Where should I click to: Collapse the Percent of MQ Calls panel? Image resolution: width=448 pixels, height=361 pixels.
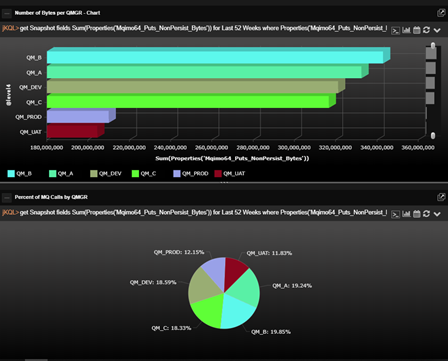pyautogui.click(x=7, y=198)
